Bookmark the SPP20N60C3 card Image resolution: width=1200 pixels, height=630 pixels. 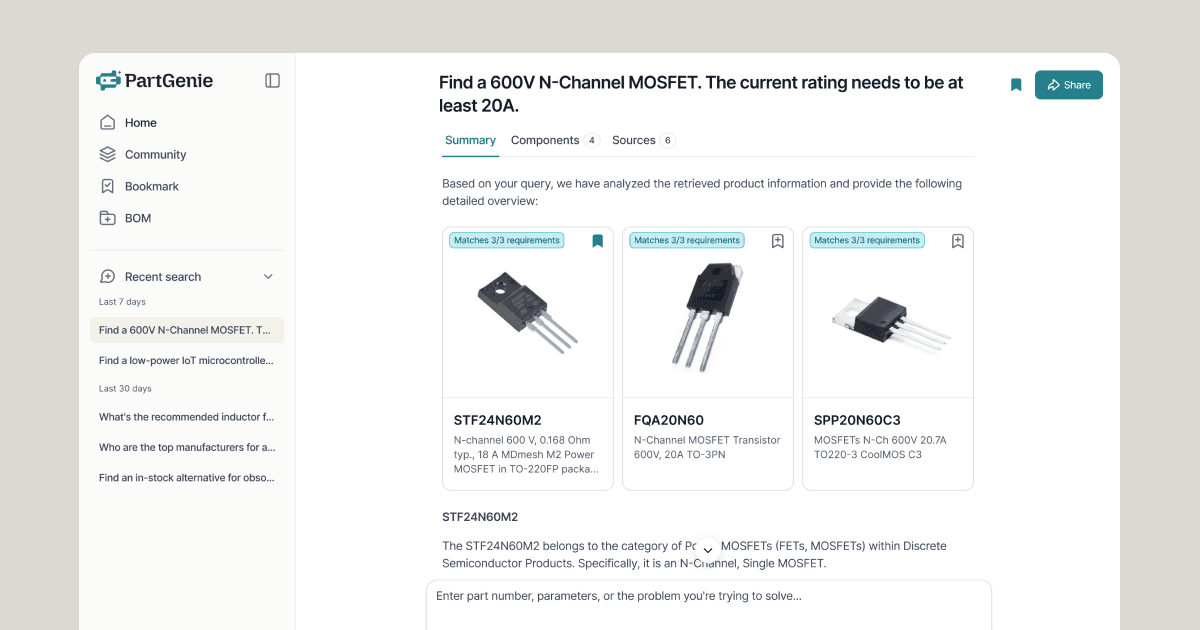tap(957, 241)
